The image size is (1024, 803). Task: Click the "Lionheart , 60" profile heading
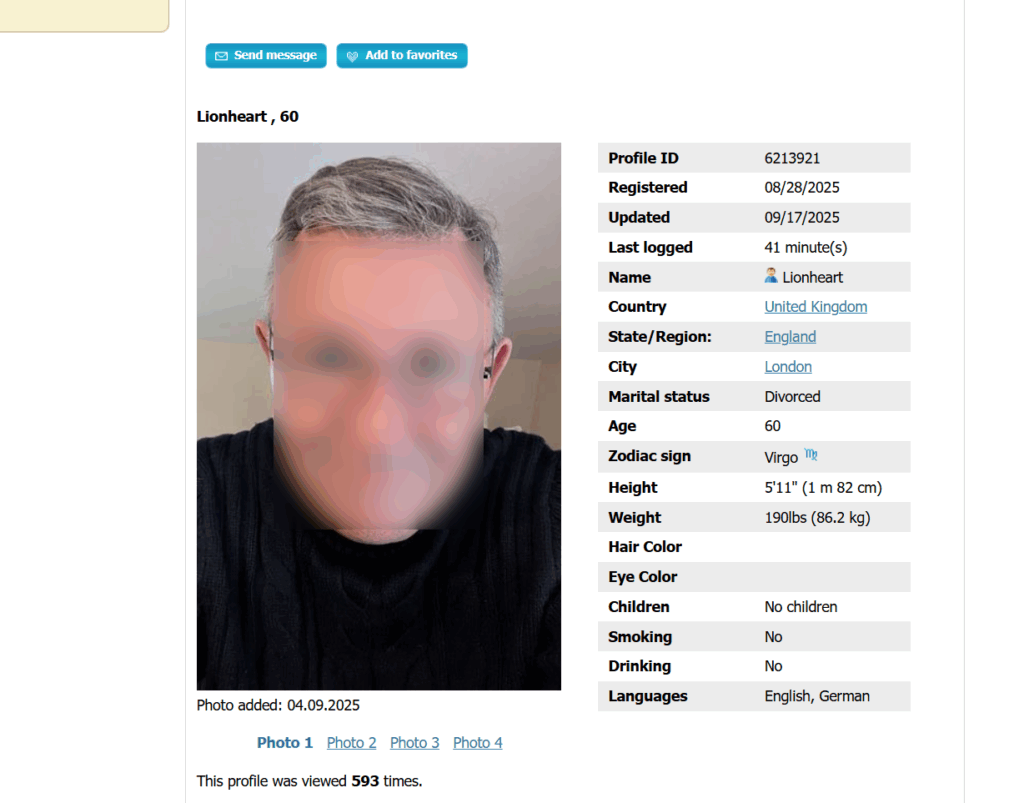247,116
